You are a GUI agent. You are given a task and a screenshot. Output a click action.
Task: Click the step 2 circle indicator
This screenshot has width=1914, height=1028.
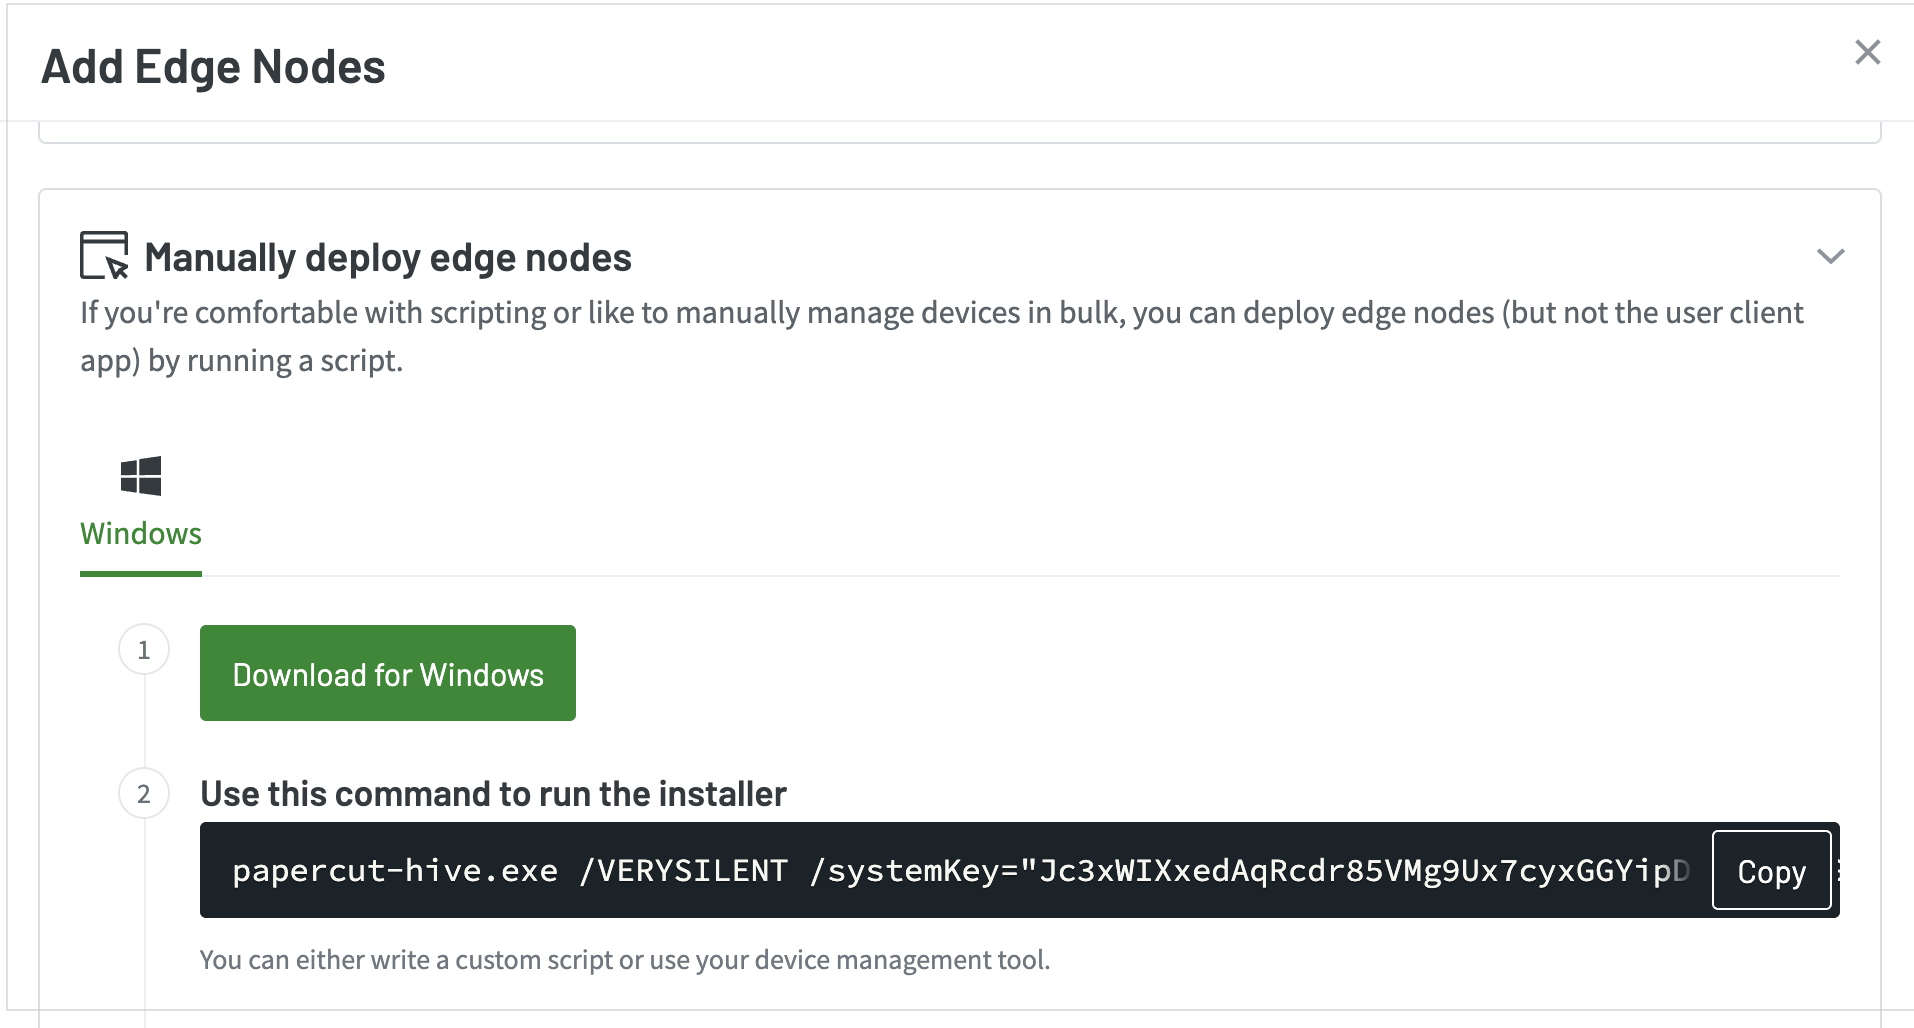click(143, 793)
